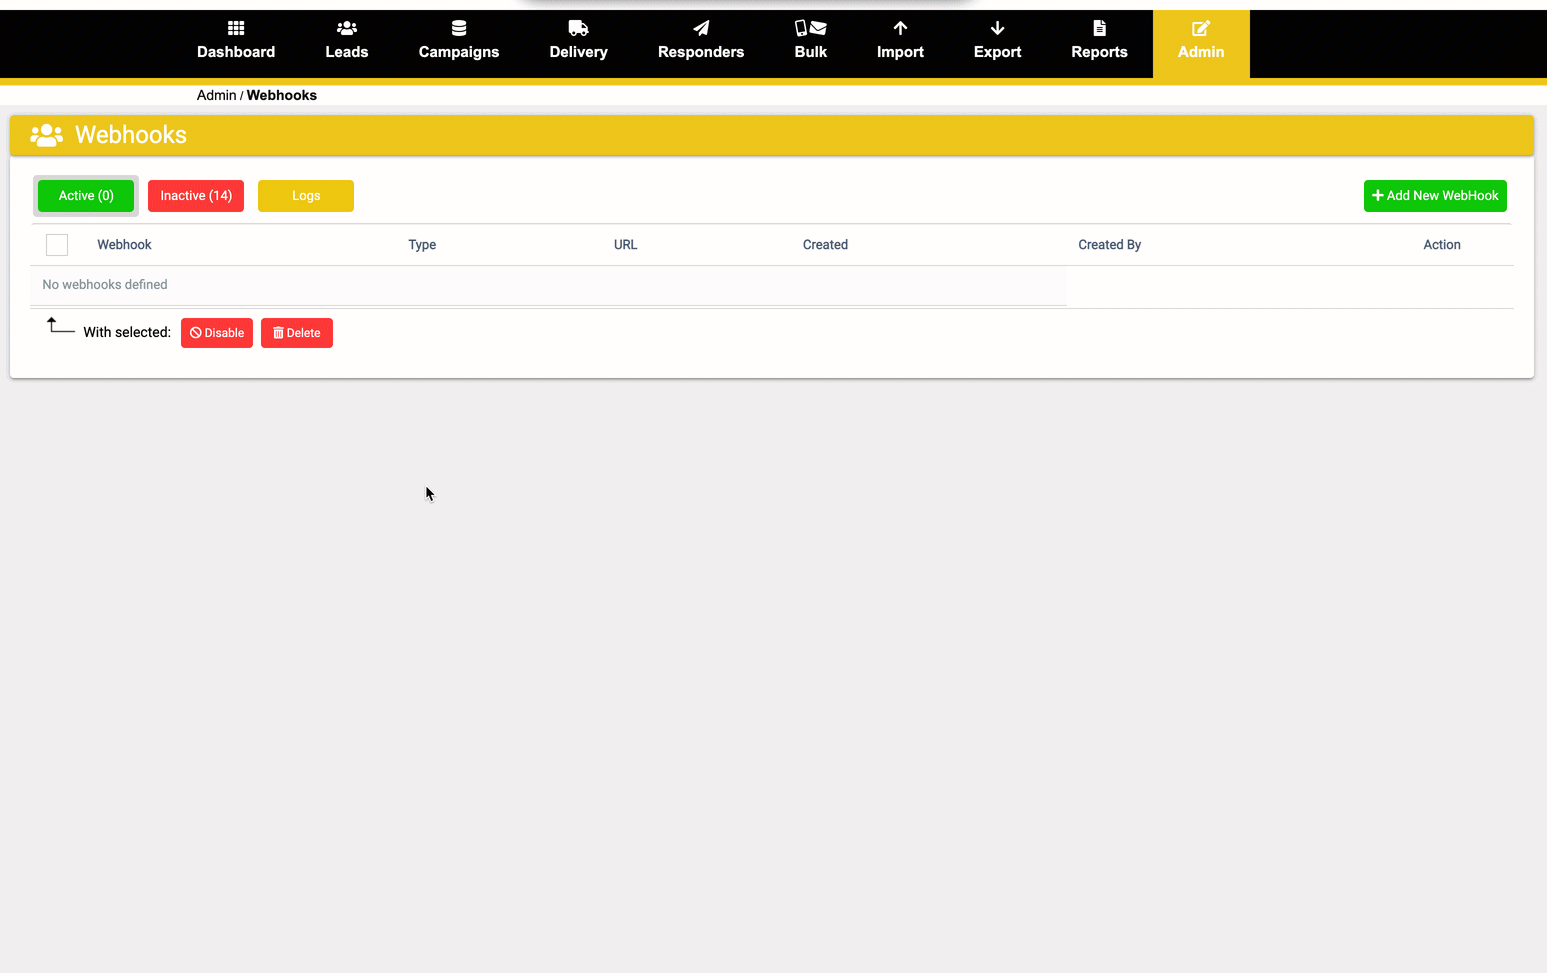The height and width of the screenshot is (973, 1547).
Task: Click the Webhooks panel title
Action: (131, 135)
